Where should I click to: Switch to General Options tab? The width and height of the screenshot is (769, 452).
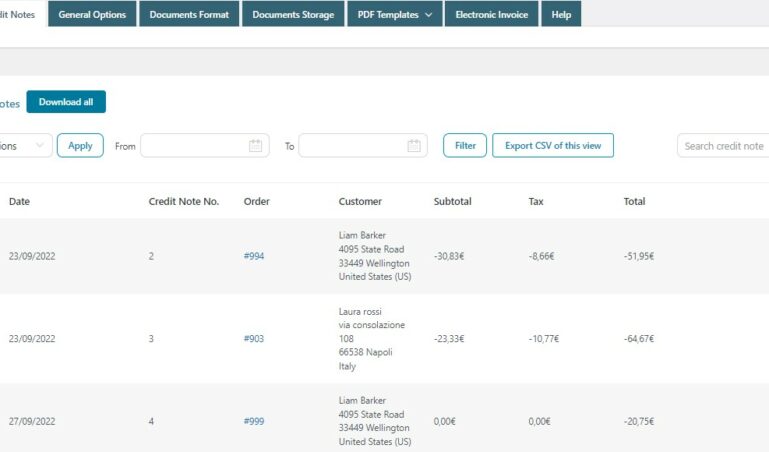click(92, 14)
